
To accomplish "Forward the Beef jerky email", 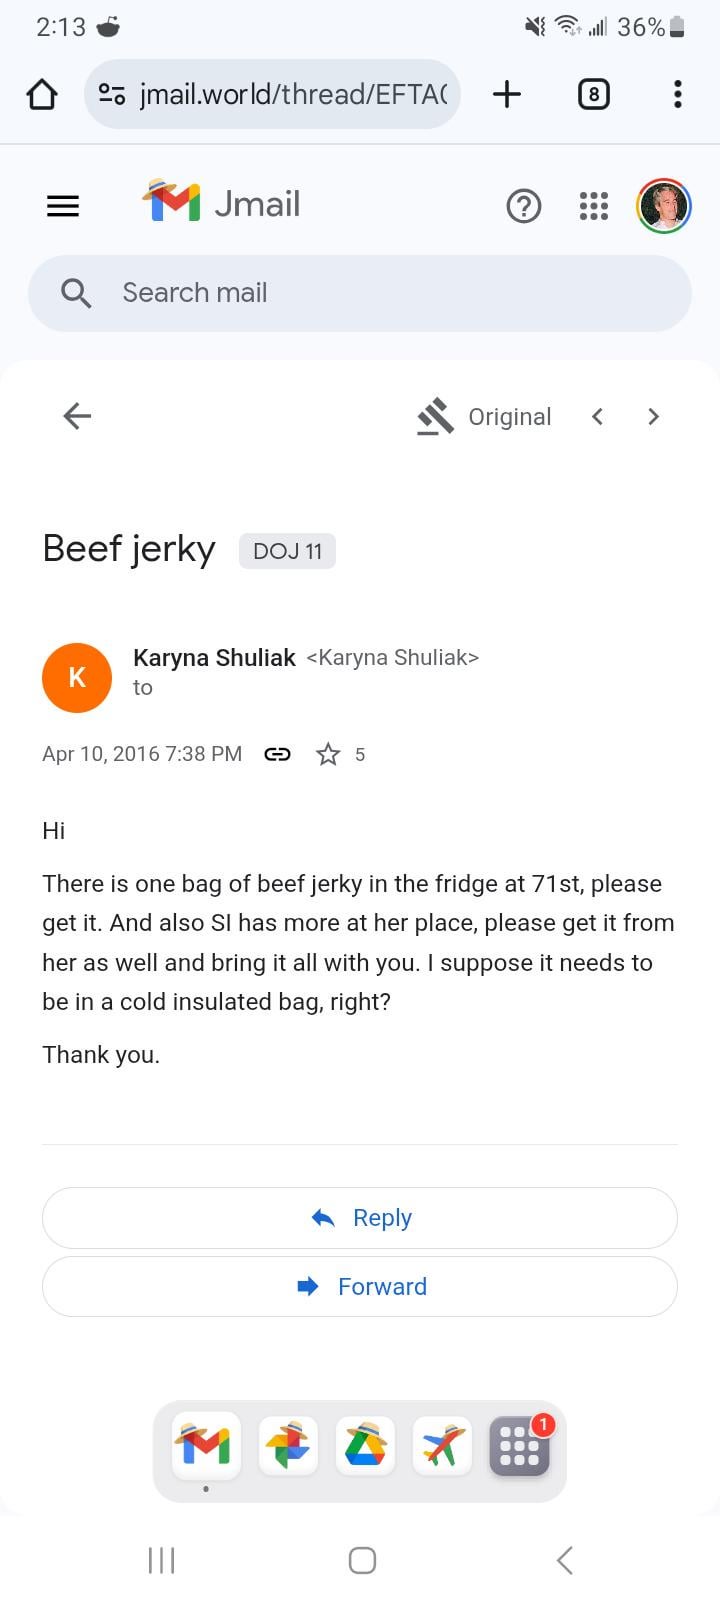I will click(360, 1286).
